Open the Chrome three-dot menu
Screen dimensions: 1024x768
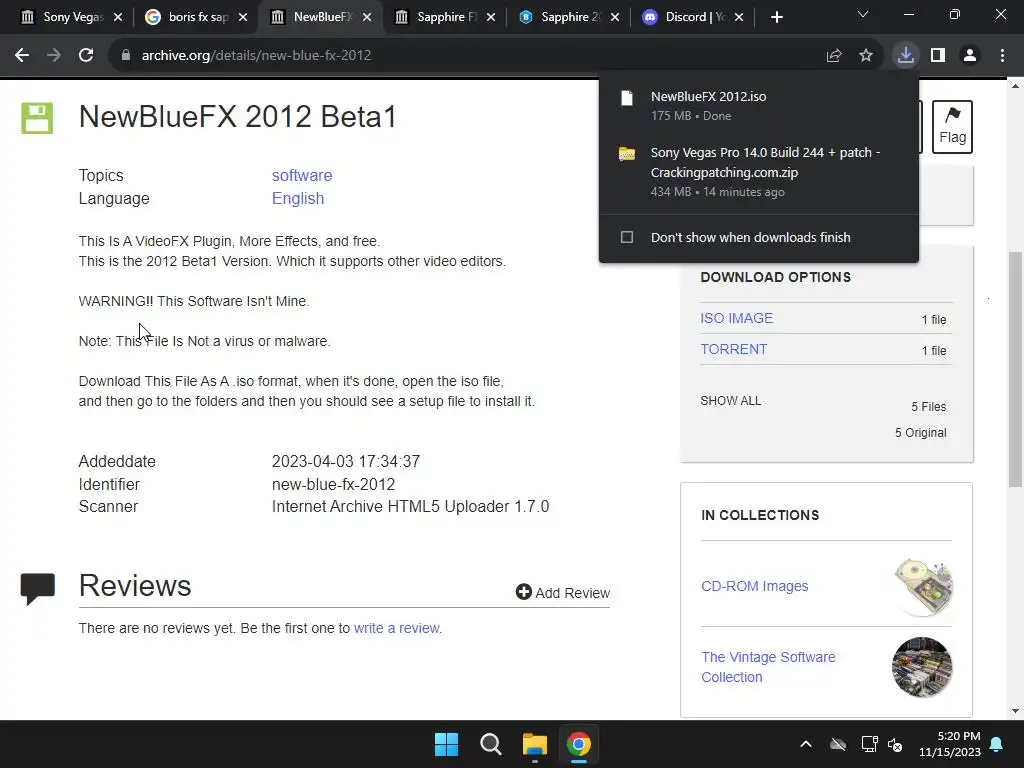tap(1002, 56)
